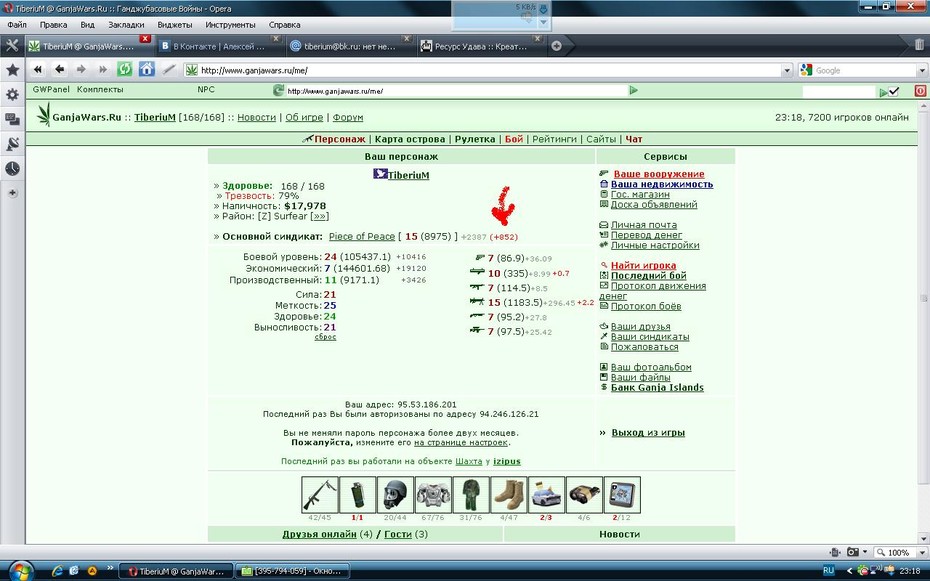
Task: Open the Закладки menu
Action: point(126,25)
